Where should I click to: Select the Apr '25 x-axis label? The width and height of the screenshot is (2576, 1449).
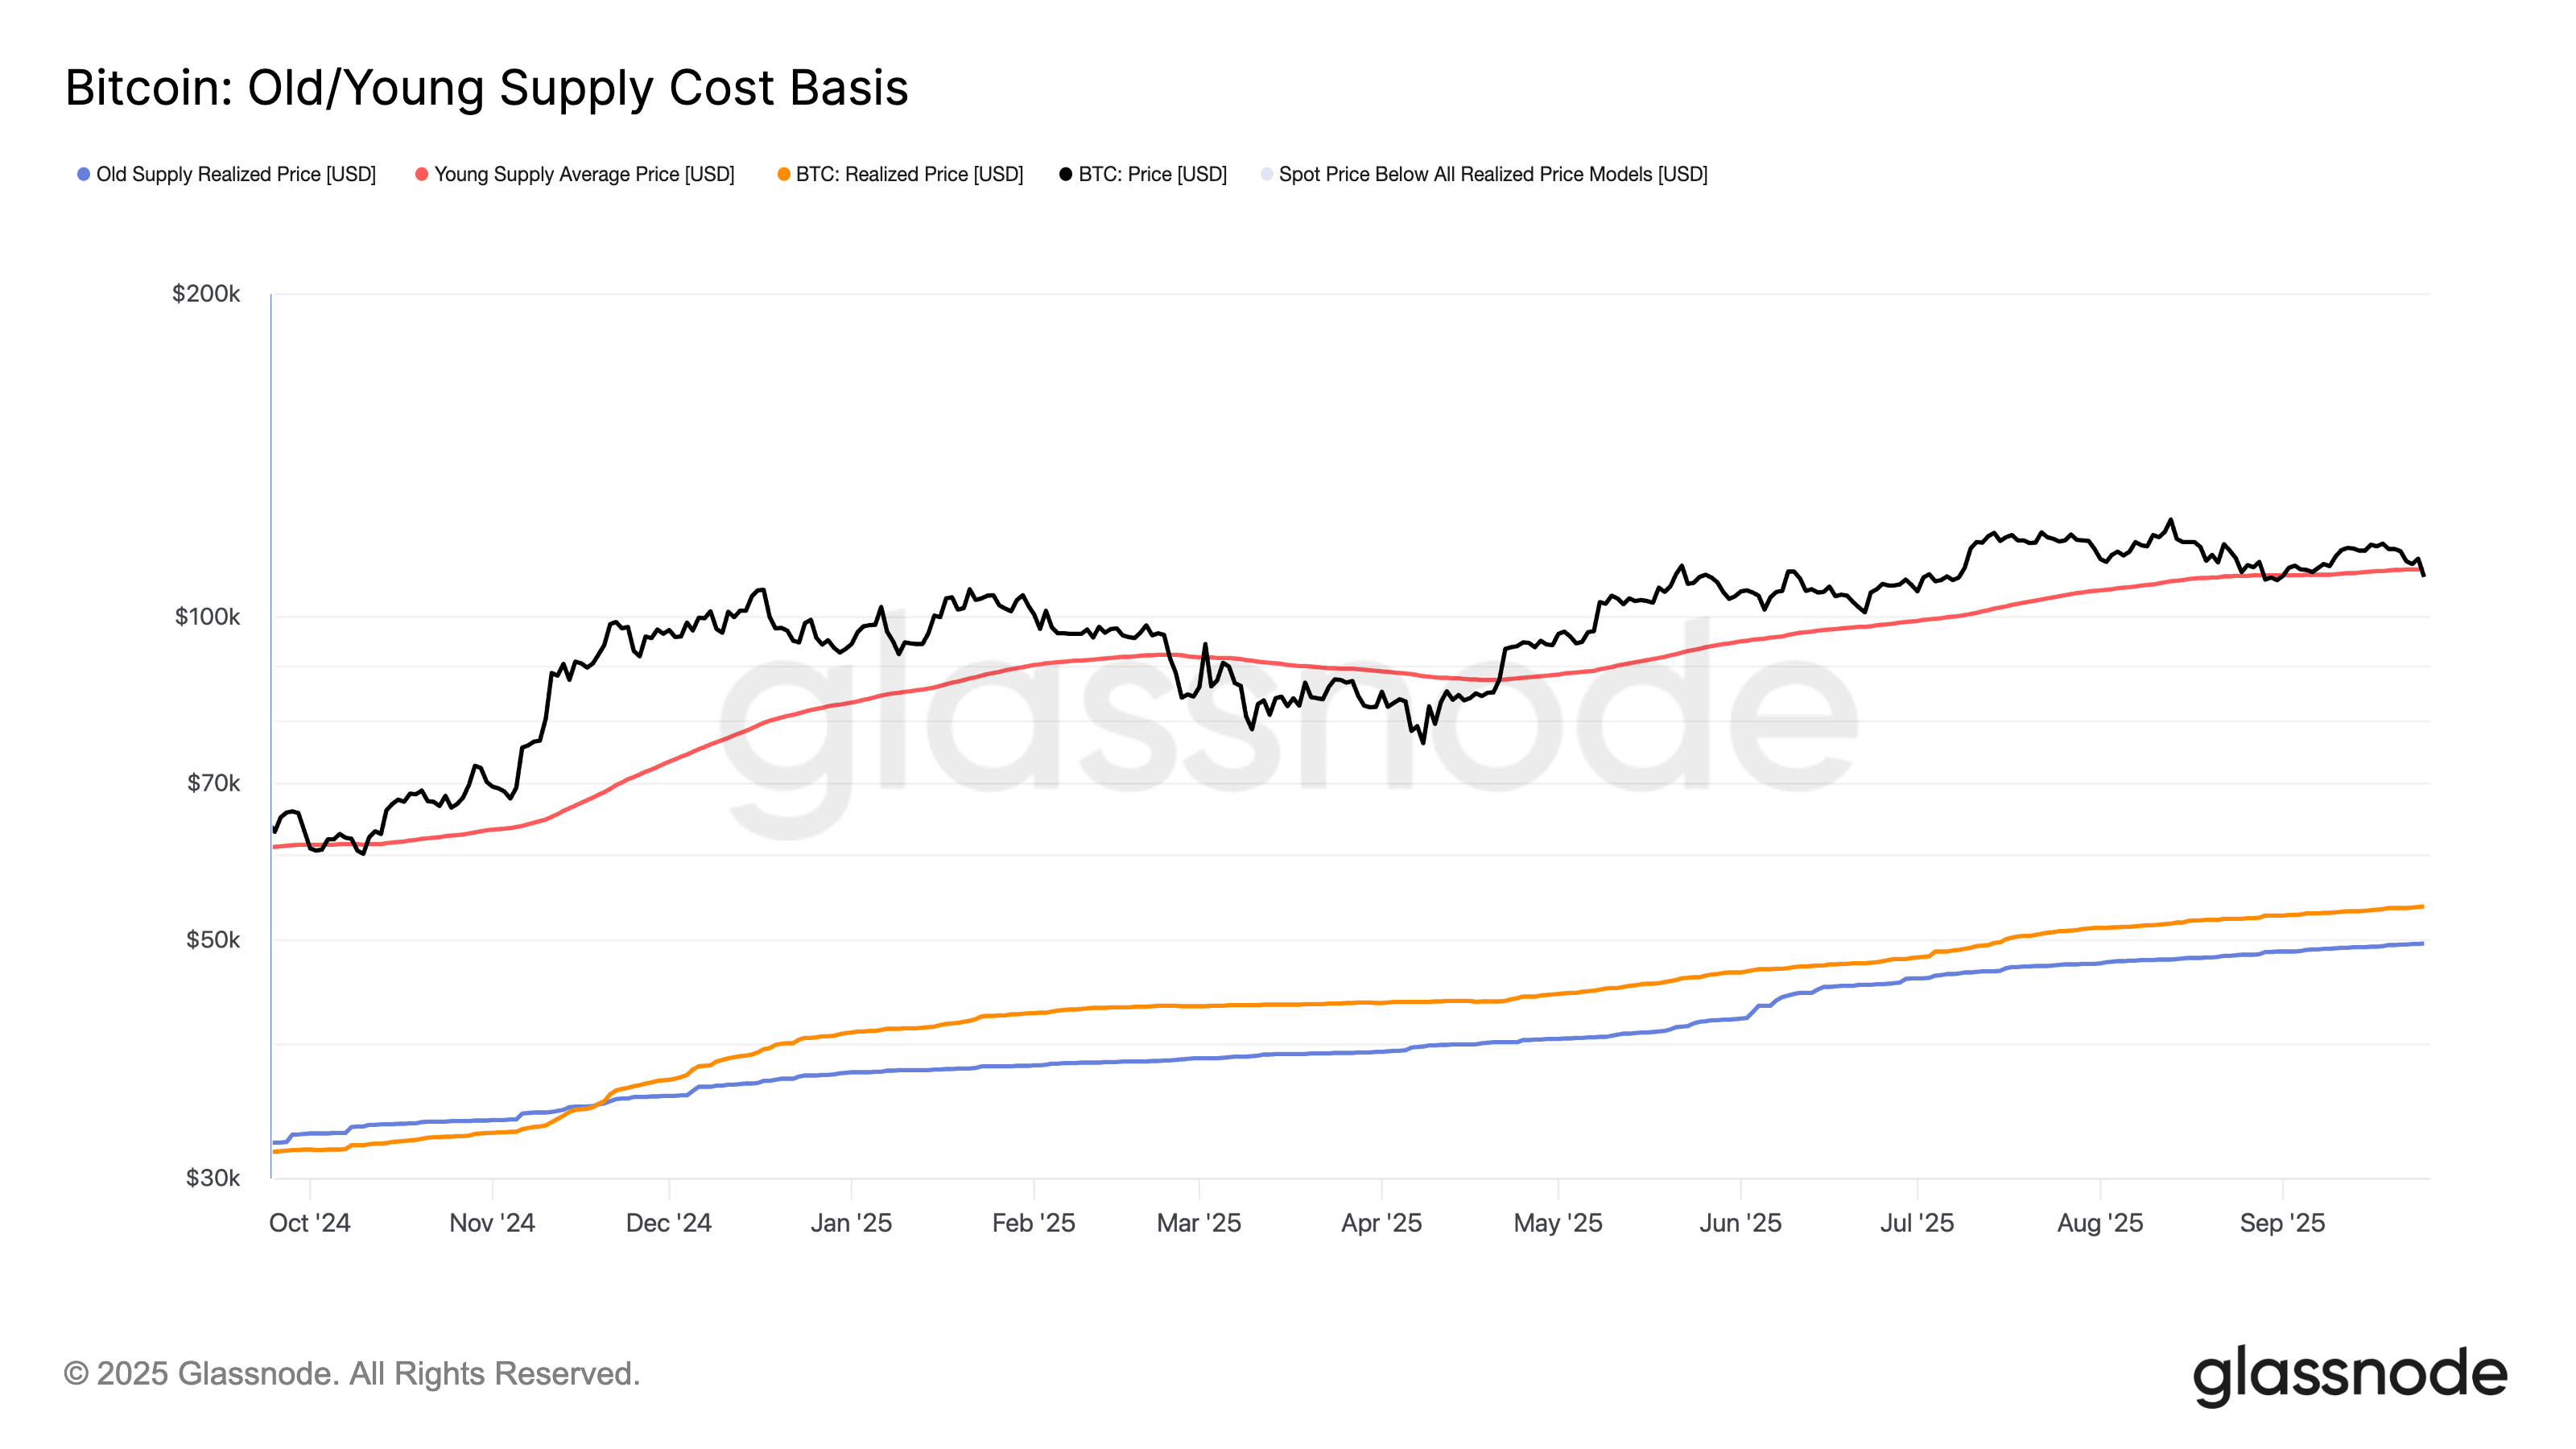click(1381, 1223)
